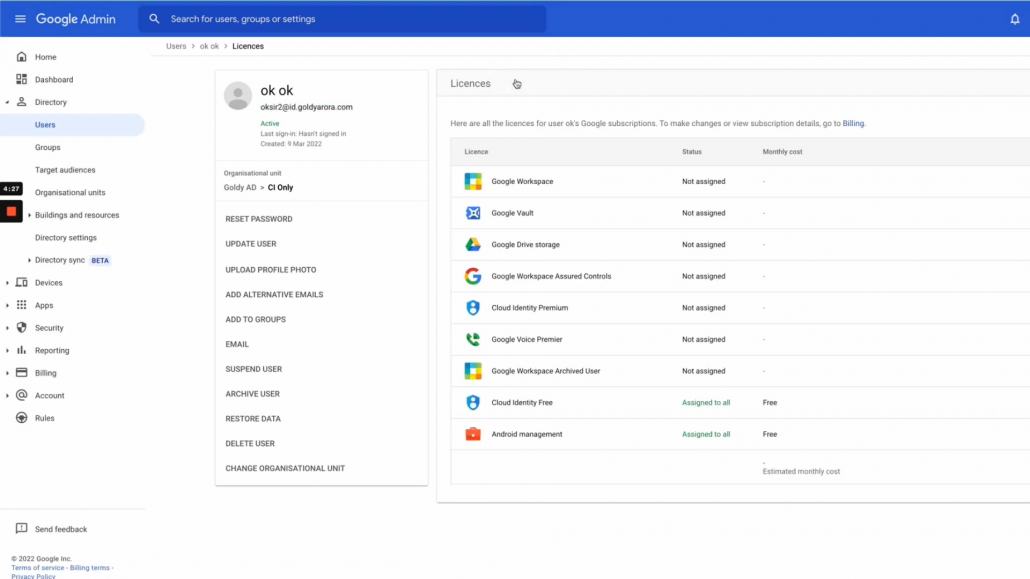Open Privacy Policy footer link
Viewport: 1030px width, 579px height.
pyautogui.click(x=34, y=576)
